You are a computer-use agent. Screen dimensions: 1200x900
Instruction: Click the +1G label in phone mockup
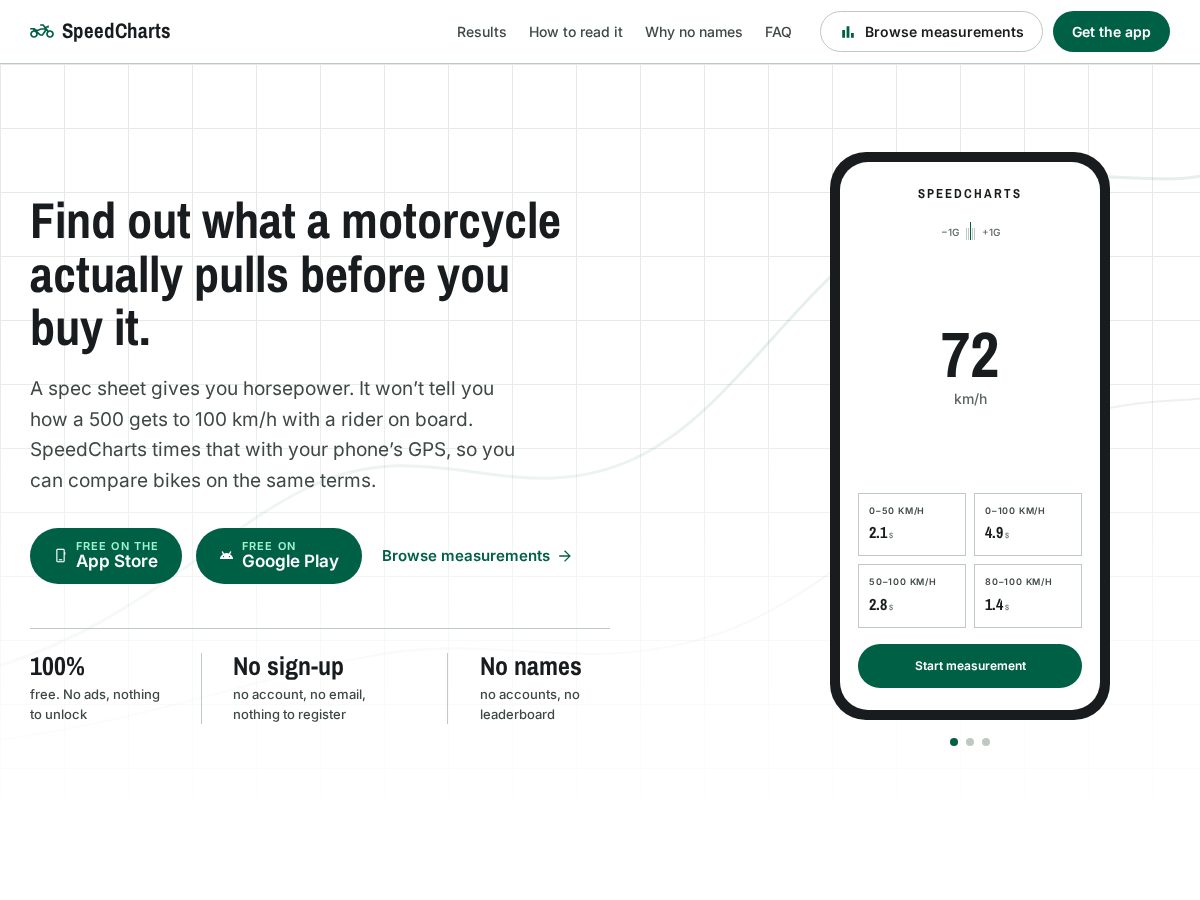tap(991, 232)
